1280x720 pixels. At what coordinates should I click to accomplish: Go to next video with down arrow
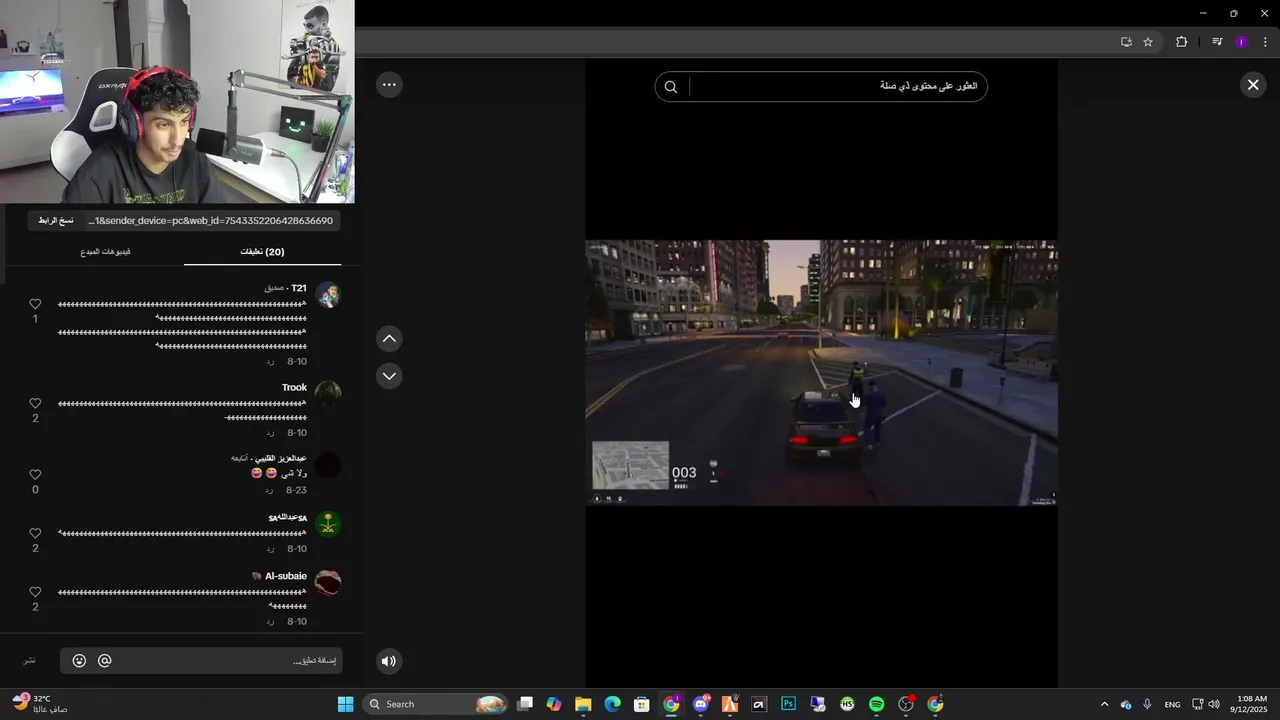[x=389, y=376]
